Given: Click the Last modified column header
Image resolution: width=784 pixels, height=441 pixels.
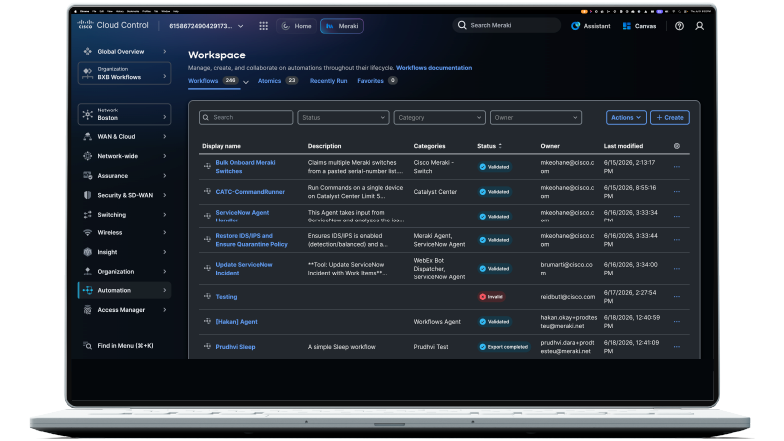Looking at the screenshot, I should (x=623, y=146).
